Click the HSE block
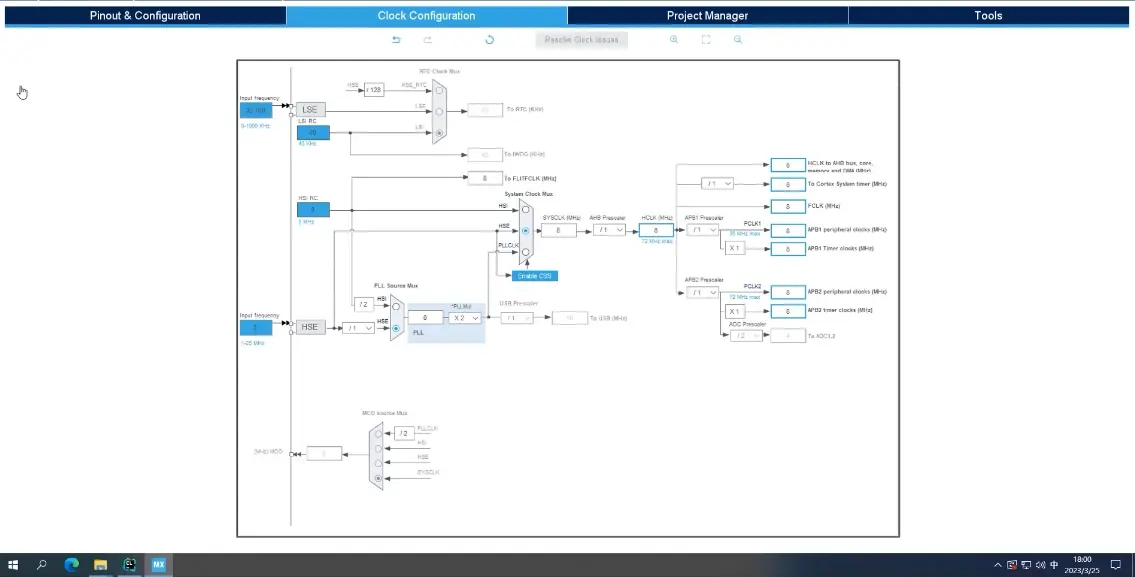 [310, 327]
